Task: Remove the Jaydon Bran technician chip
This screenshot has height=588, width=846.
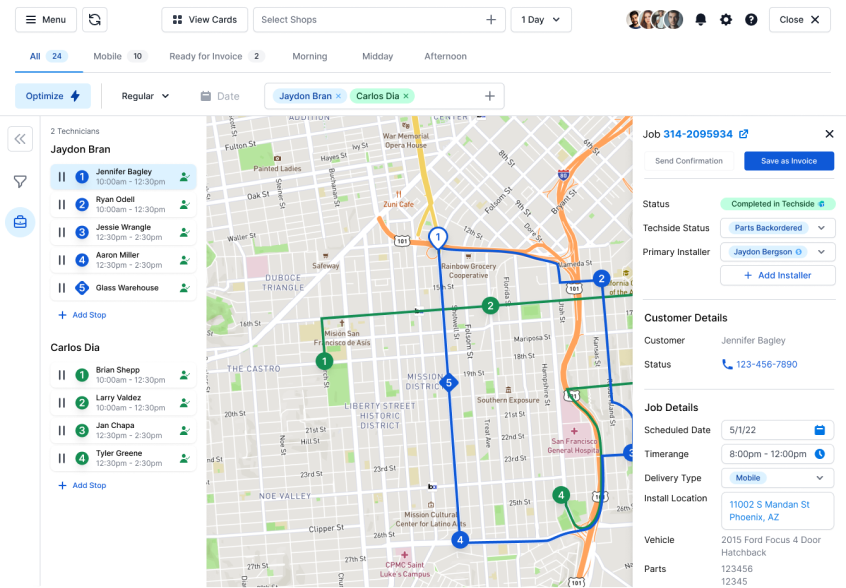Action: click(338, 96)
